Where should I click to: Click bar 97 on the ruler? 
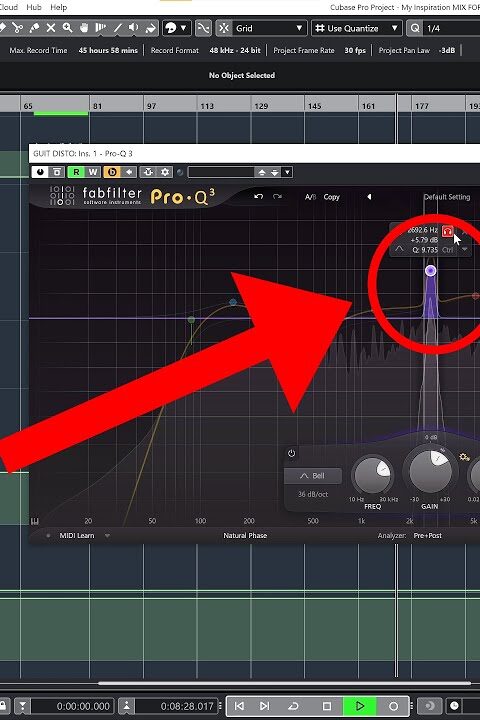click(152, 106)
